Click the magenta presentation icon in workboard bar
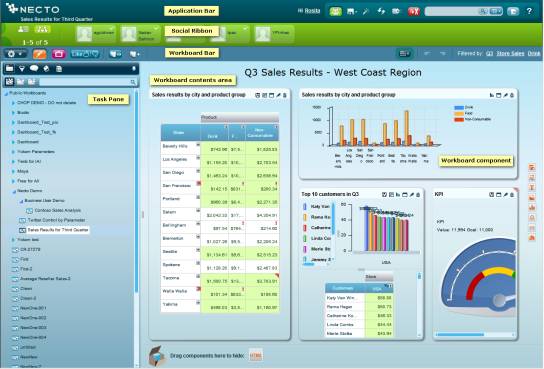The width and height of the screenshot is (544, 369). [x=59, y=54]
